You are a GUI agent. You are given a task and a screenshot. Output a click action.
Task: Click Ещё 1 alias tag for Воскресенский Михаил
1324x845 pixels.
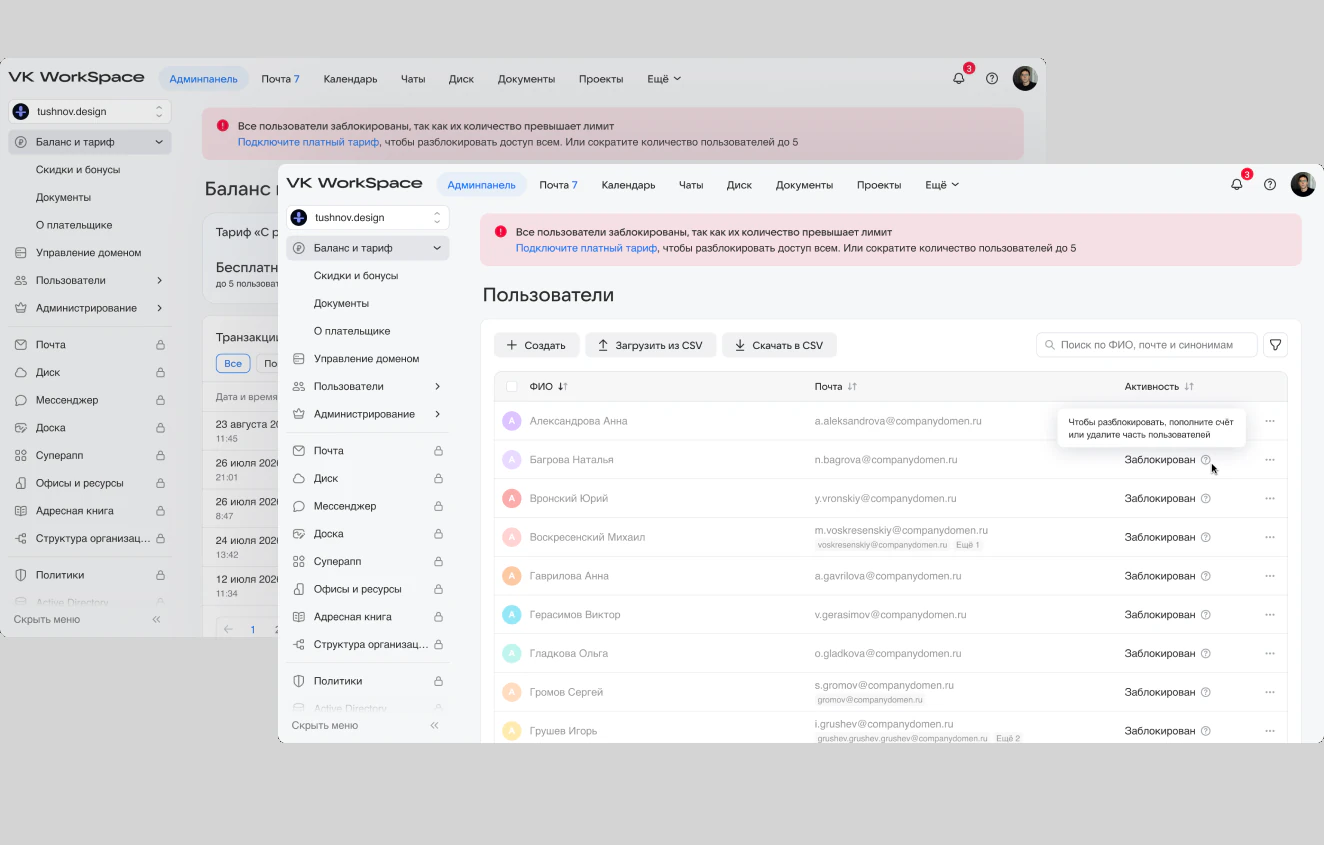[x=967, y=545]
